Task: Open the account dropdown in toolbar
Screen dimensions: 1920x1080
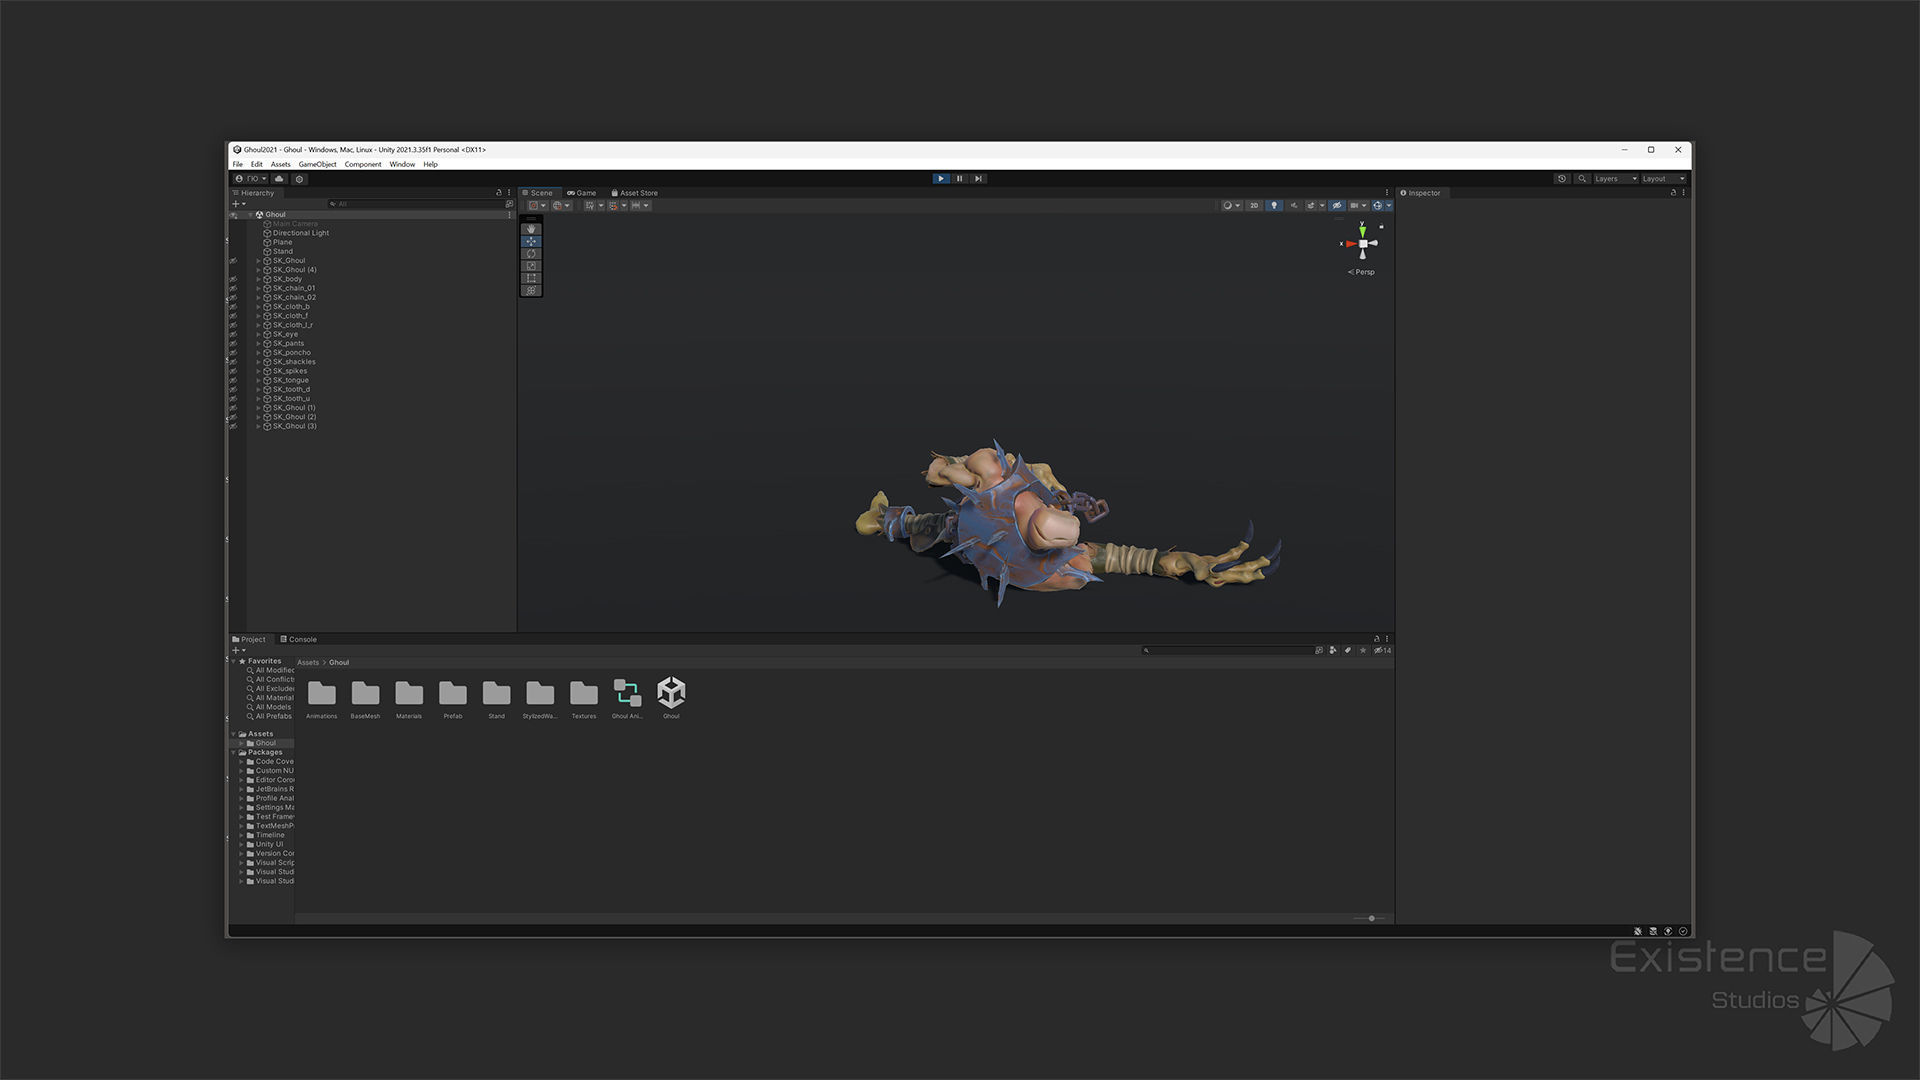Action: [x=252, y=179]
